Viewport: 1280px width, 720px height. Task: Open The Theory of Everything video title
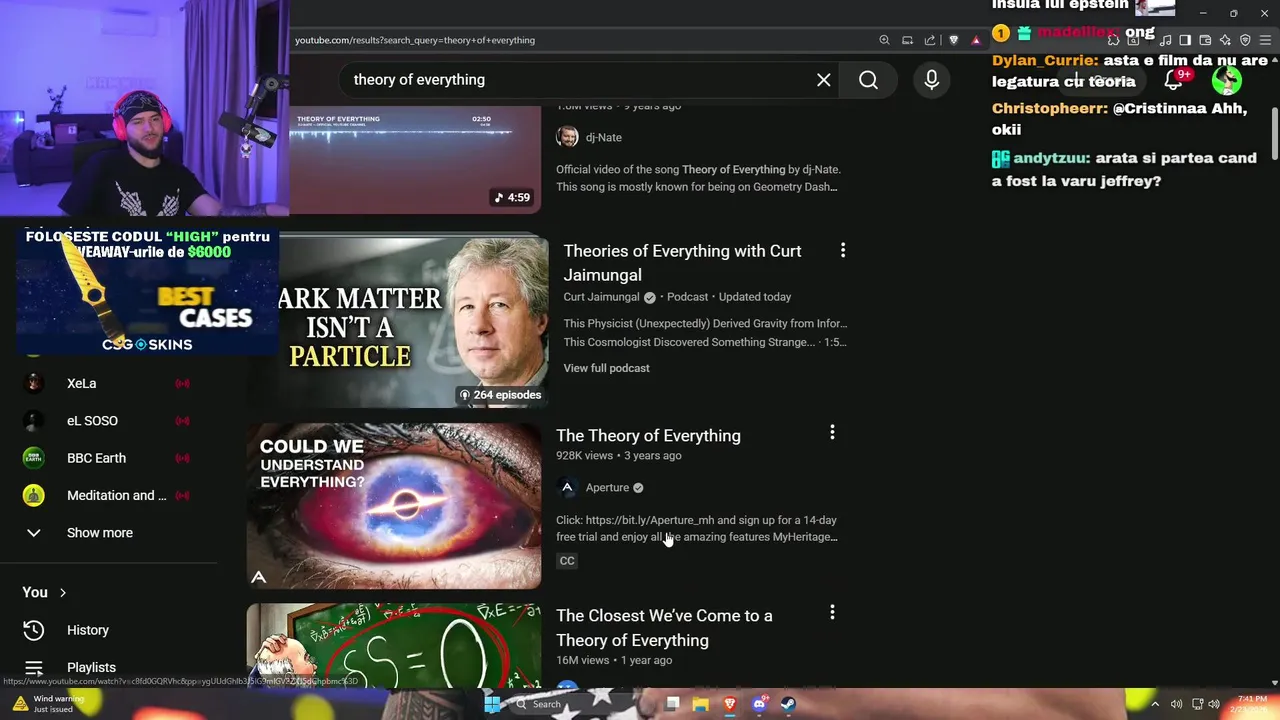point(648,436)
